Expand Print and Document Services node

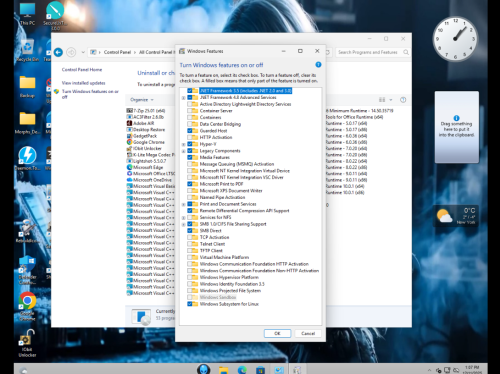click(x=183, y=204)
